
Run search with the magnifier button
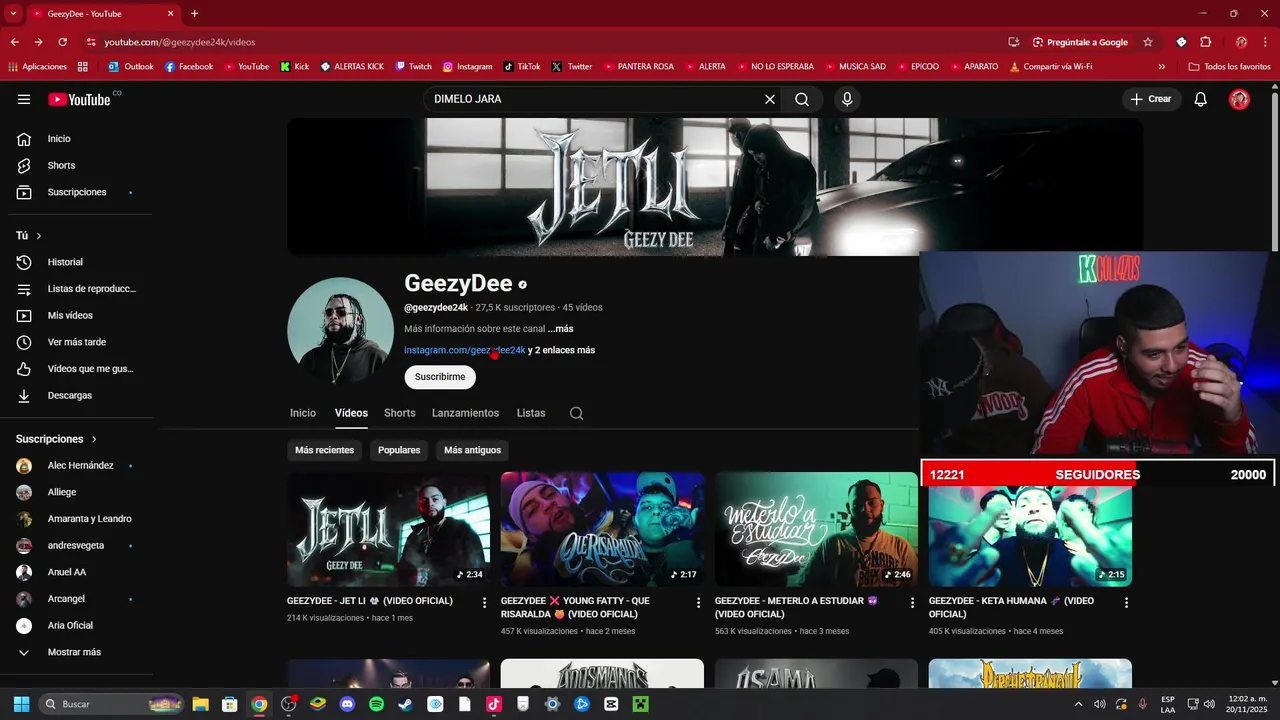[802, 99]
